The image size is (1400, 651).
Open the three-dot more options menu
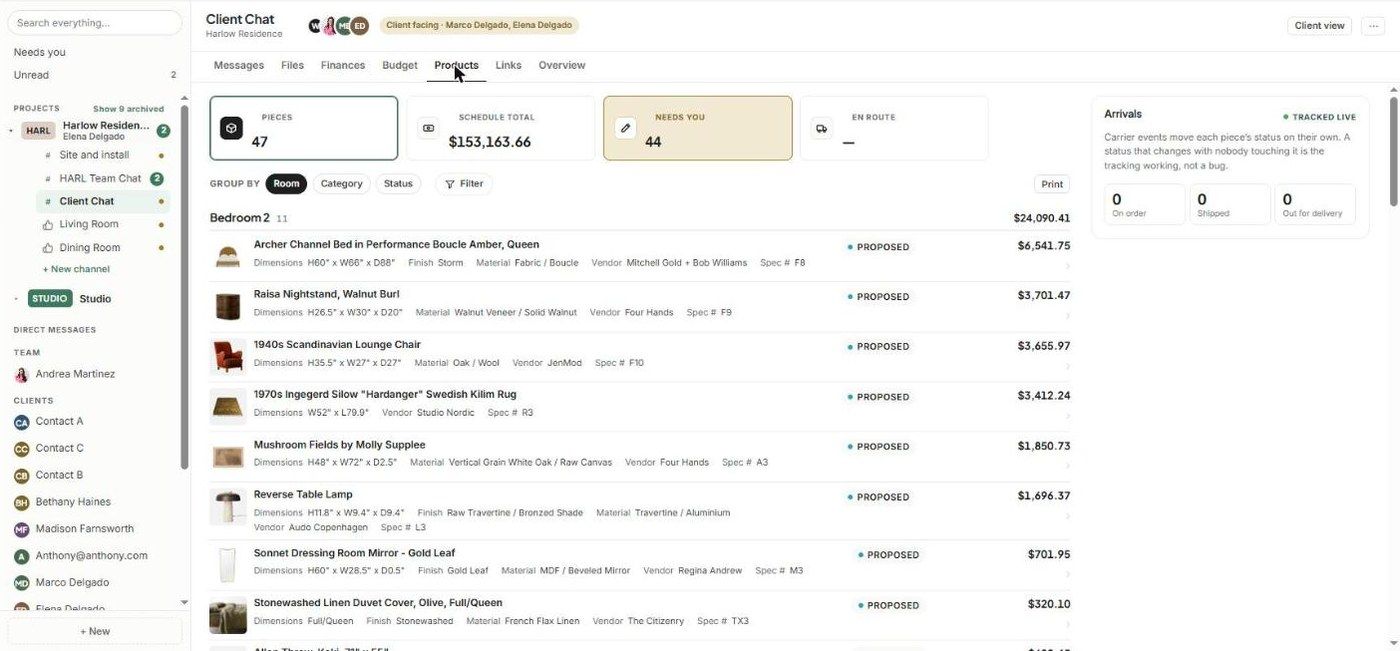[x=1372, y=26]
